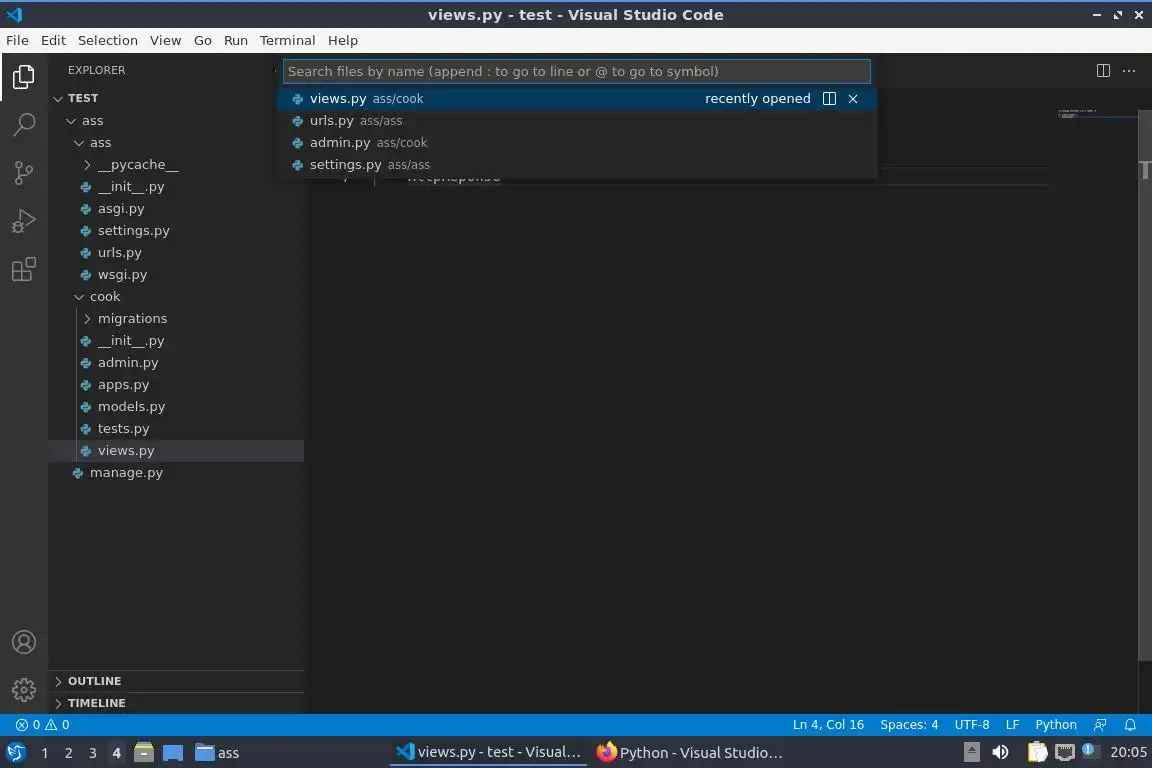Viewport: 1152px width, 768px height.
Task: Remove views.py from recently opened
Action: tap(853, 98)
